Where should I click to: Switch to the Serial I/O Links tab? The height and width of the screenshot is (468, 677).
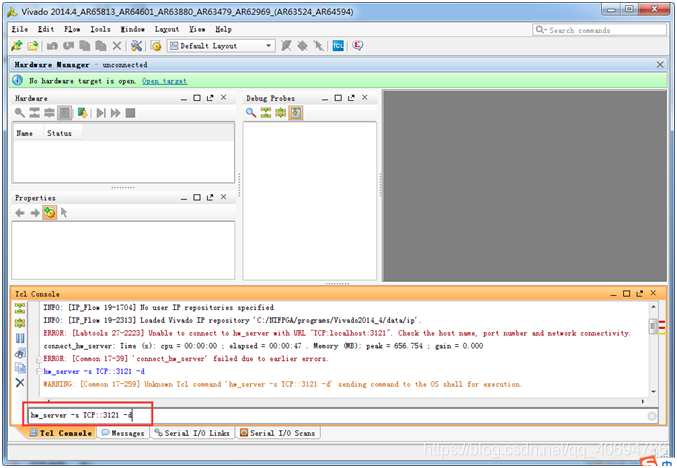[x=192, y=433]
